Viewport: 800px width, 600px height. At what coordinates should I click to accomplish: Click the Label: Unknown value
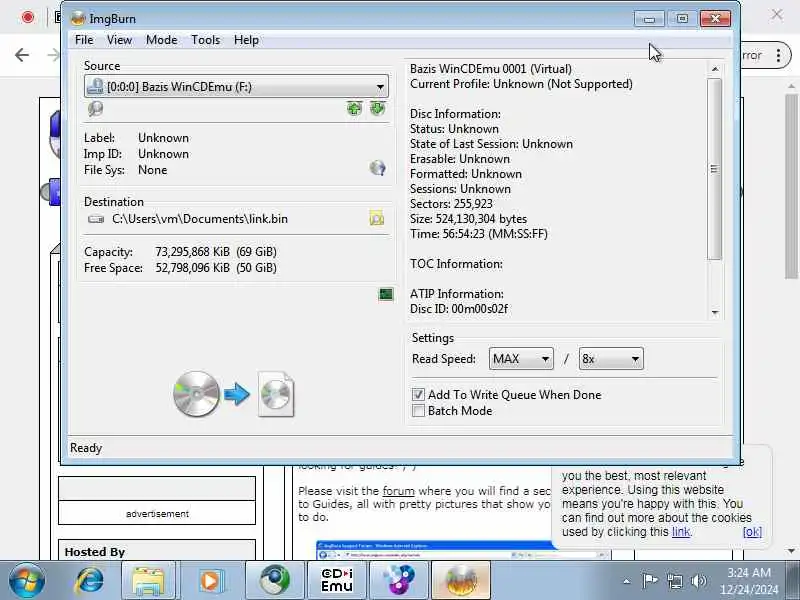tap(163, 138)
